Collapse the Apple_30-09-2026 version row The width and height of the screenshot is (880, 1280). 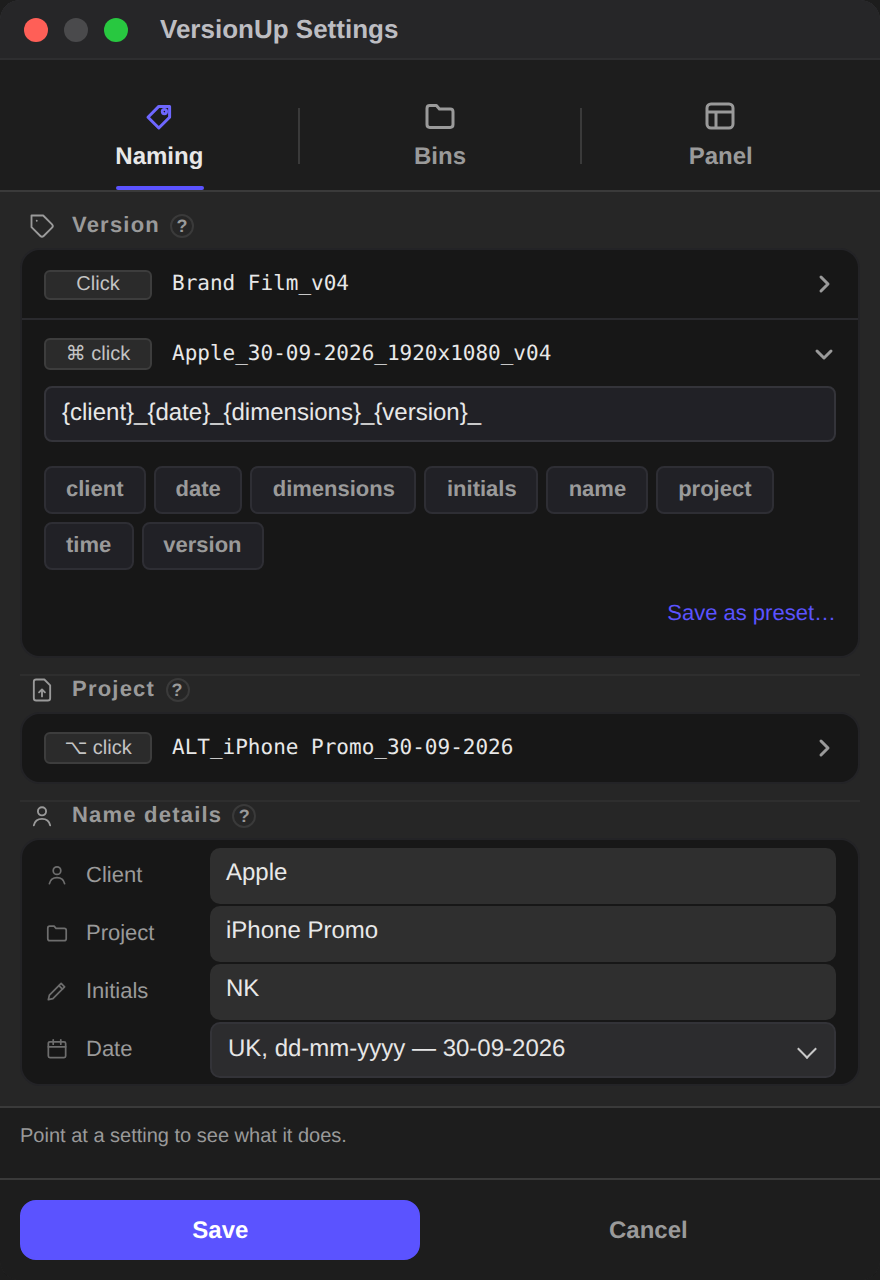(824, 354)
